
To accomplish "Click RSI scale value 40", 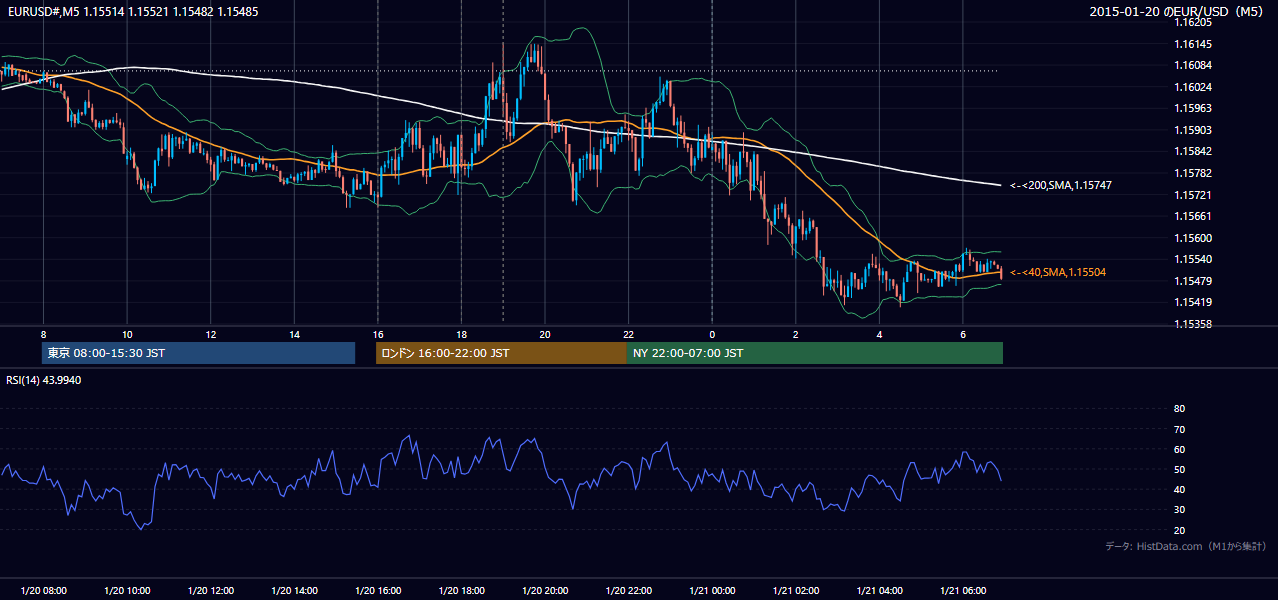I will [x=1179, y=489].
